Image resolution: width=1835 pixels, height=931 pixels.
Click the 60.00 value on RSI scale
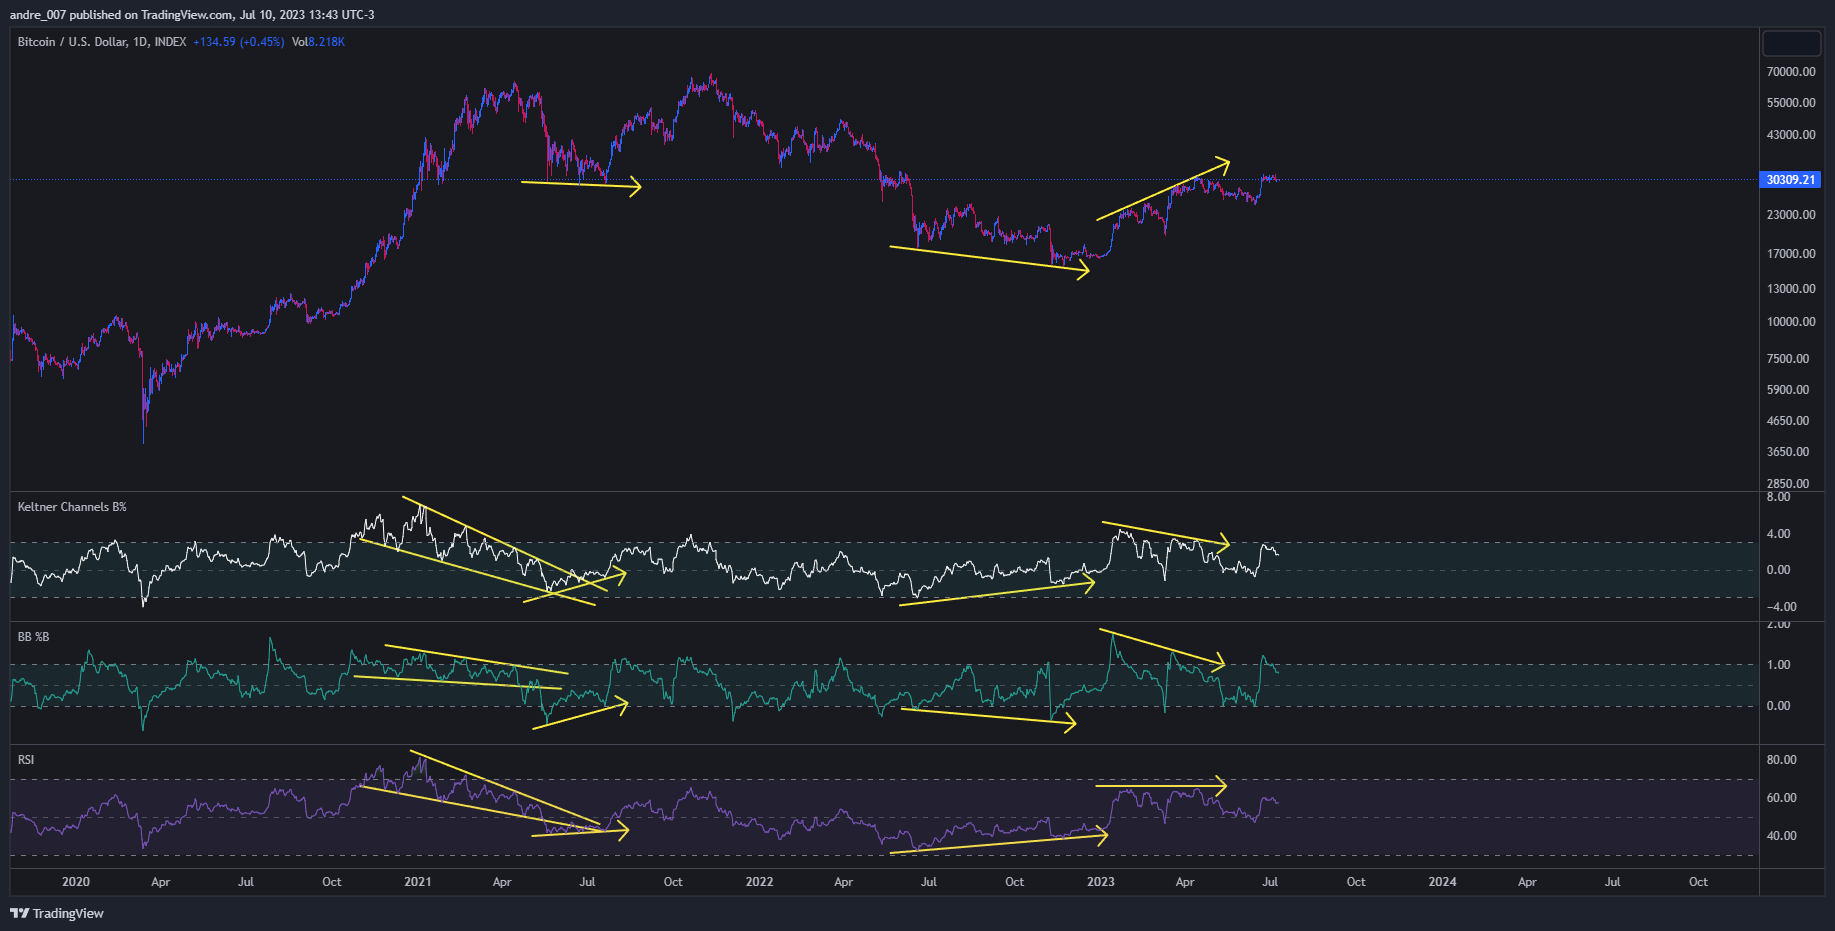pyautogui.click(x=1781, y=798)
